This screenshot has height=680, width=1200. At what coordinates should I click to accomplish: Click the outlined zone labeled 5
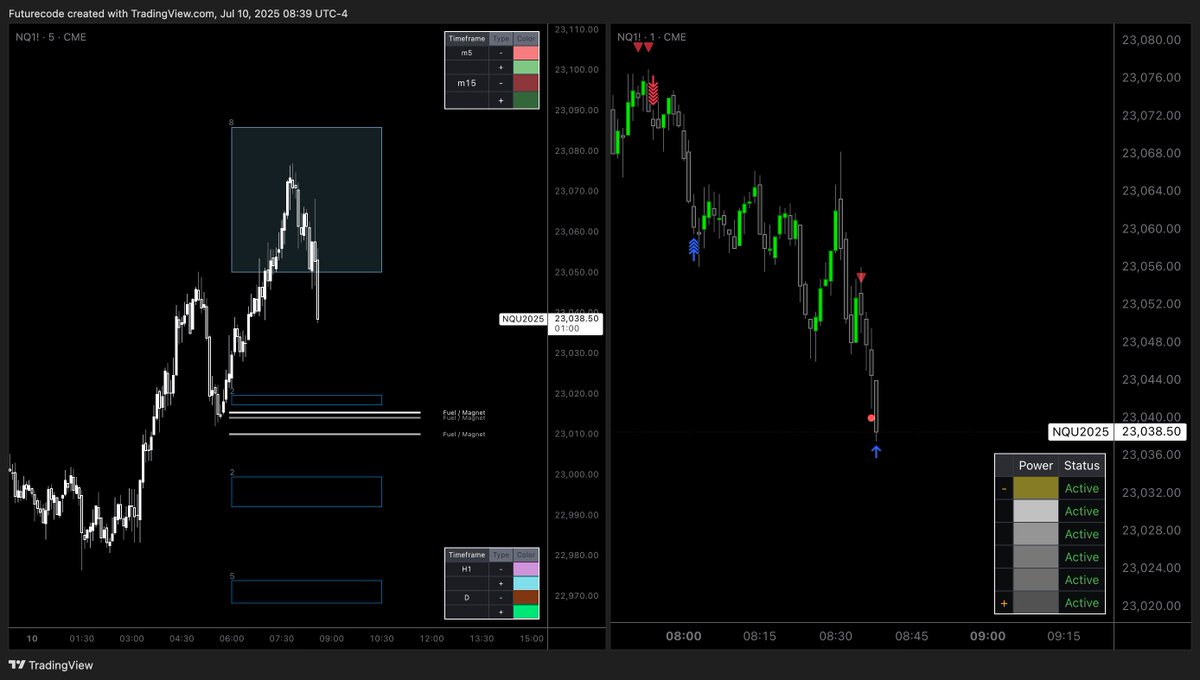pos(306,591)
